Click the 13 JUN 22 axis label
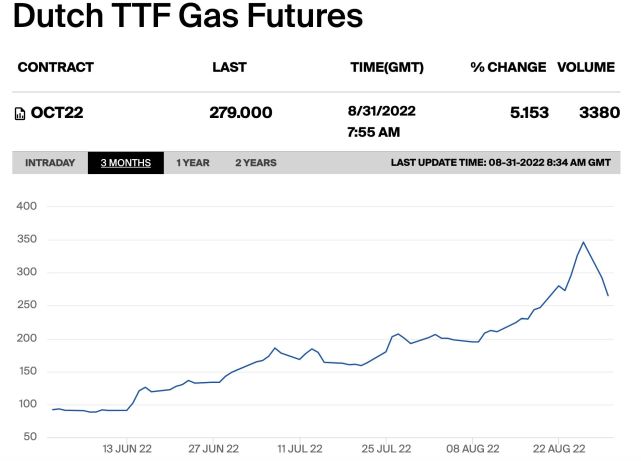This screenshot has width=641, height=461. 126,449
